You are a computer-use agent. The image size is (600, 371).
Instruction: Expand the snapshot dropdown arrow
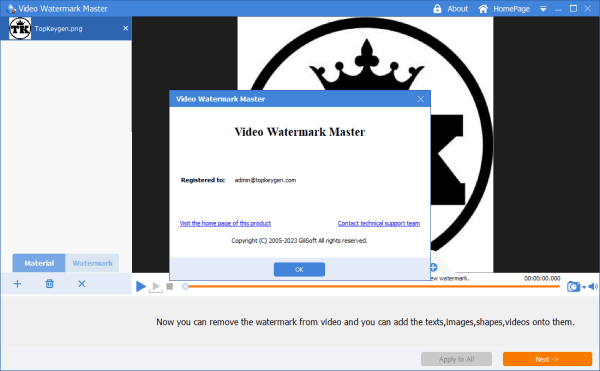pyautogui.click(x=584, y=287)
